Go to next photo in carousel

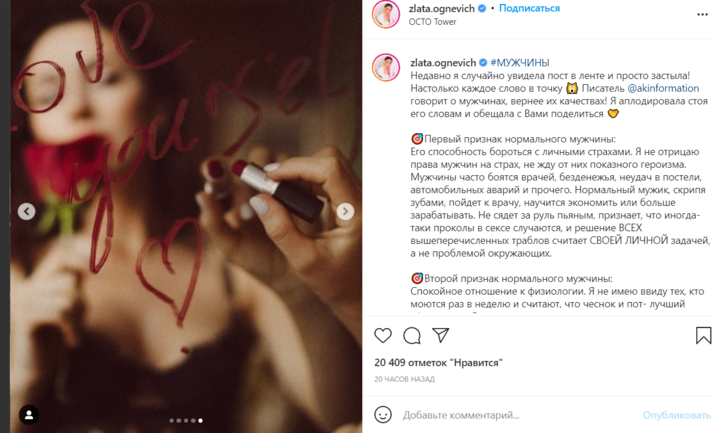point(345,211)
